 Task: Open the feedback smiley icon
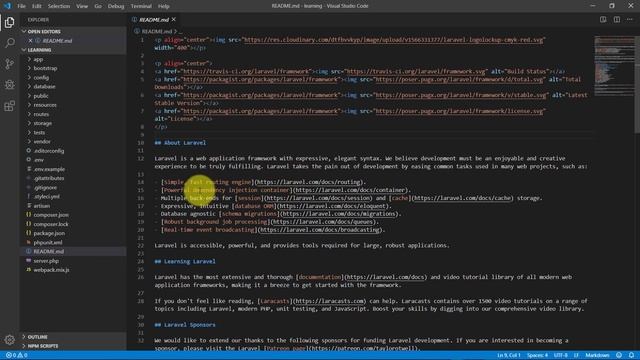(x=619, y=355)
